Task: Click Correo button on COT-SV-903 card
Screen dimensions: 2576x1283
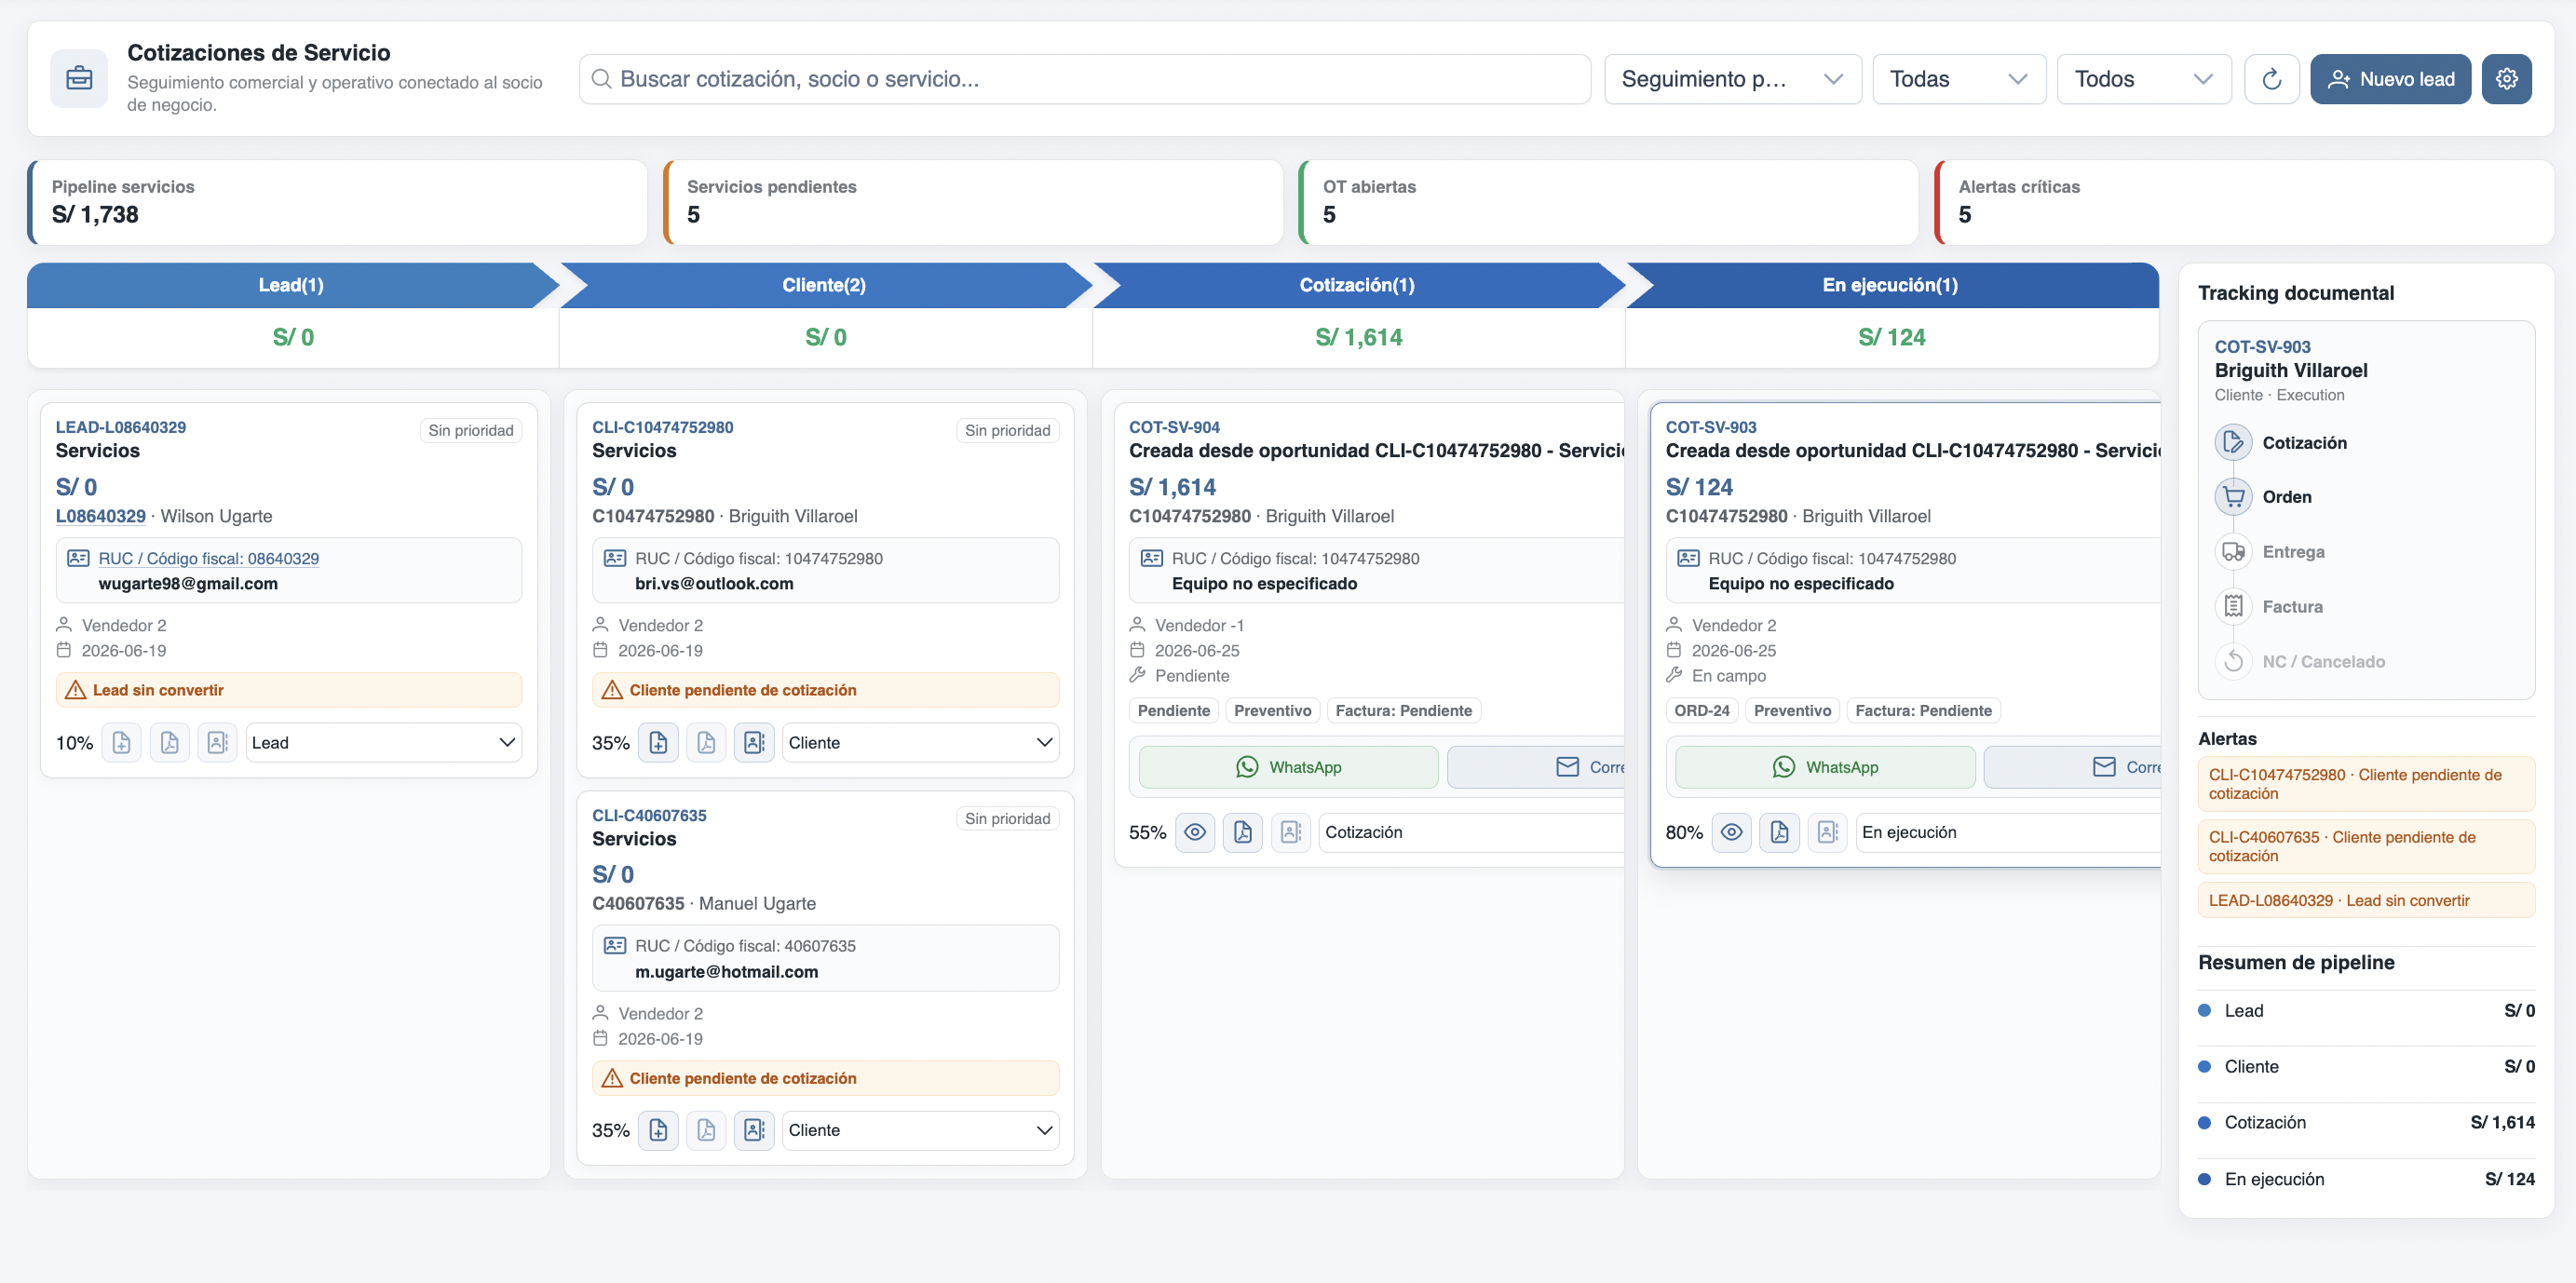Action: (2072, 767)
